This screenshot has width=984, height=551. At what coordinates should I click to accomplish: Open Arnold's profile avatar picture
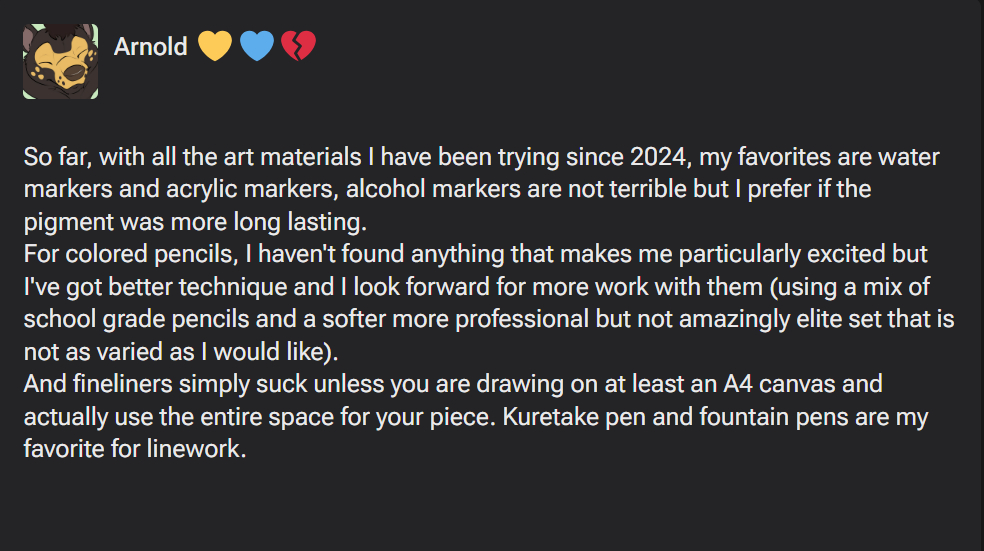[60, 61]
